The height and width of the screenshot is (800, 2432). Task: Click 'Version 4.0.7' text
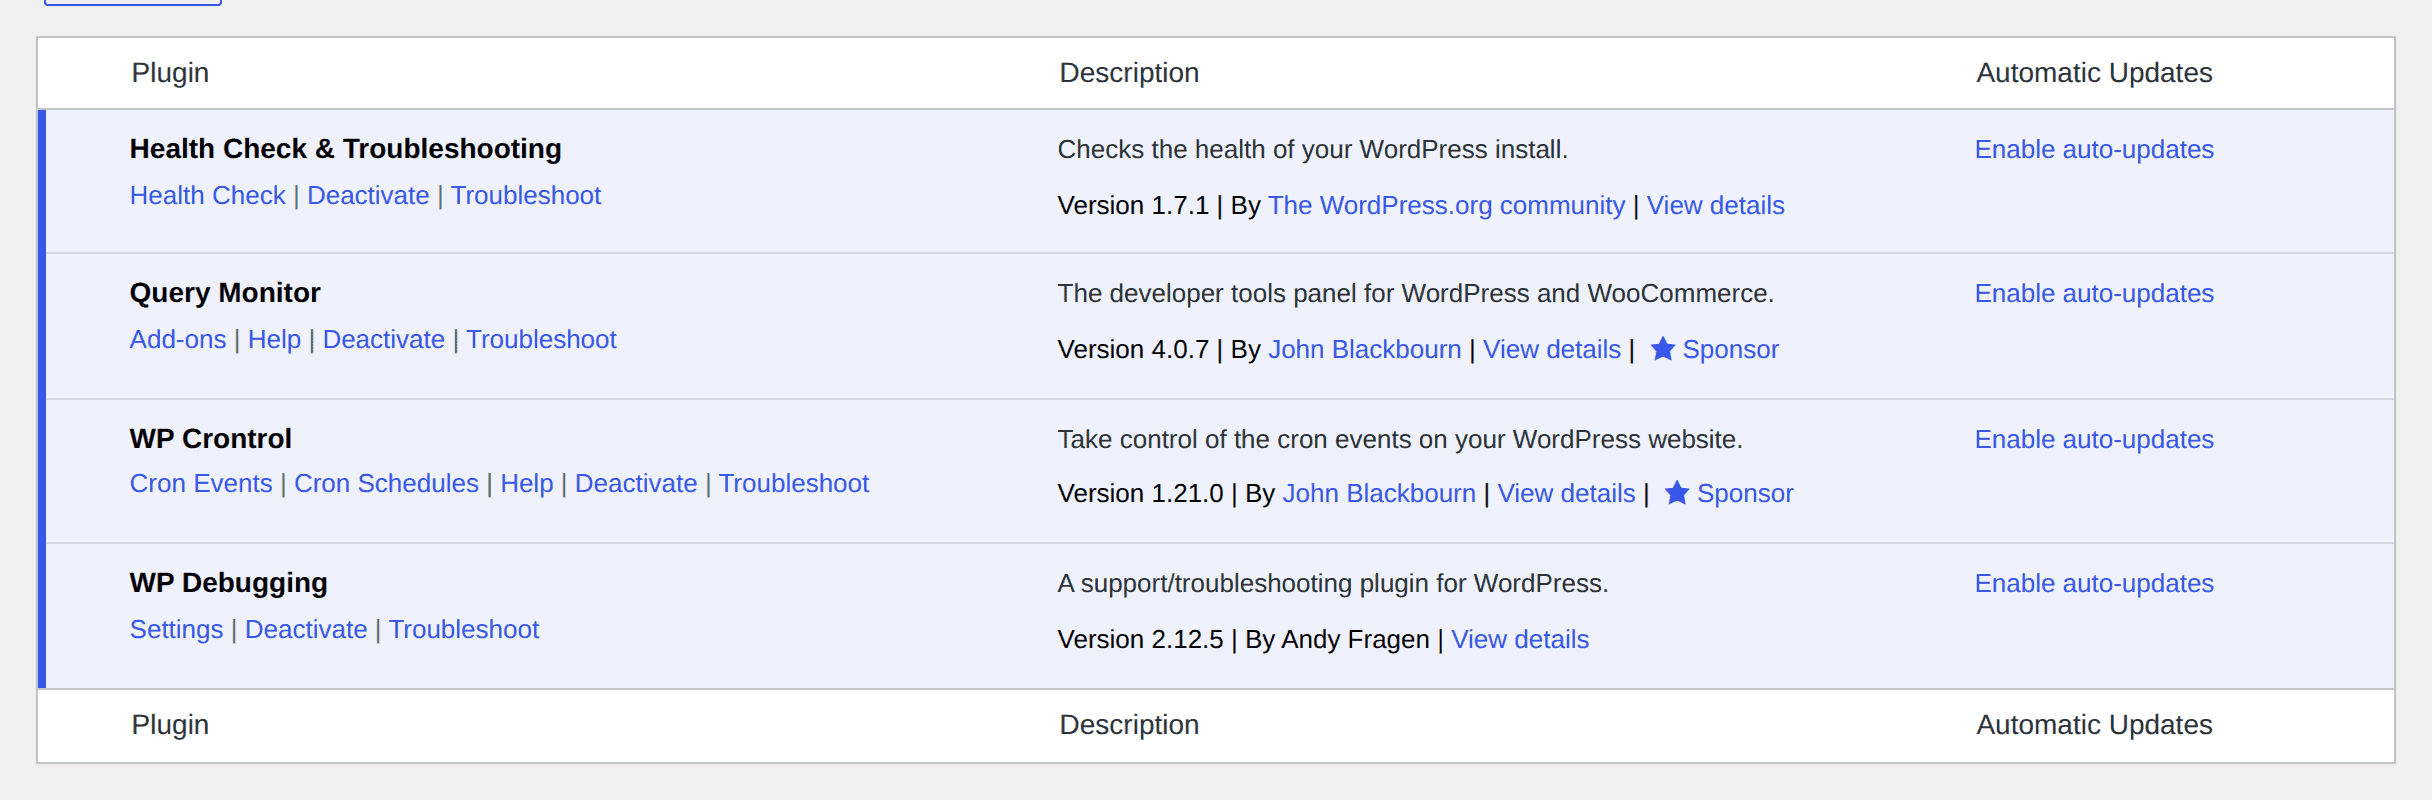[x=1133, y=349]
